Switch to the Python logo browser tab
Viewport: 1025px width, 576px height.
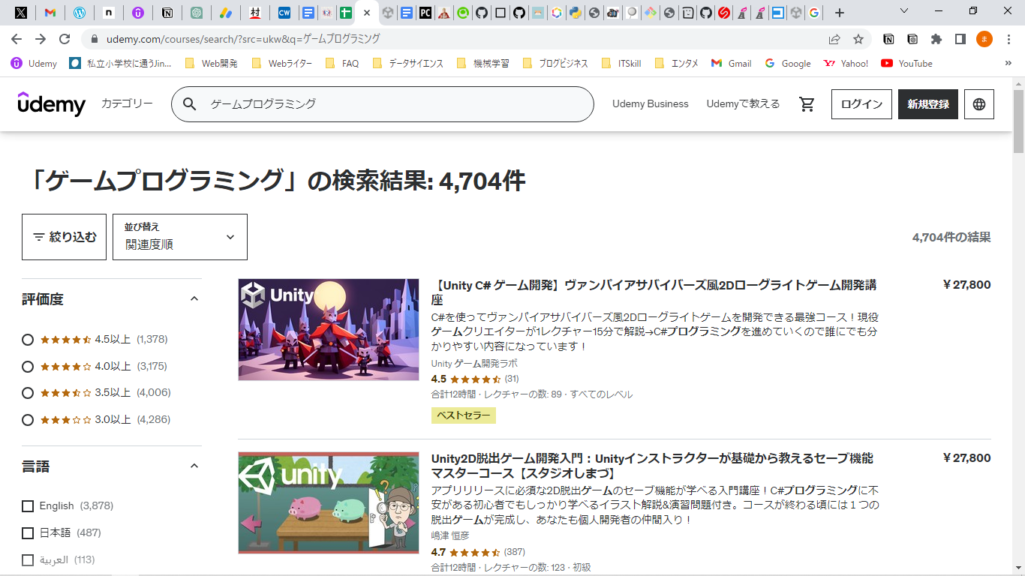575,12
